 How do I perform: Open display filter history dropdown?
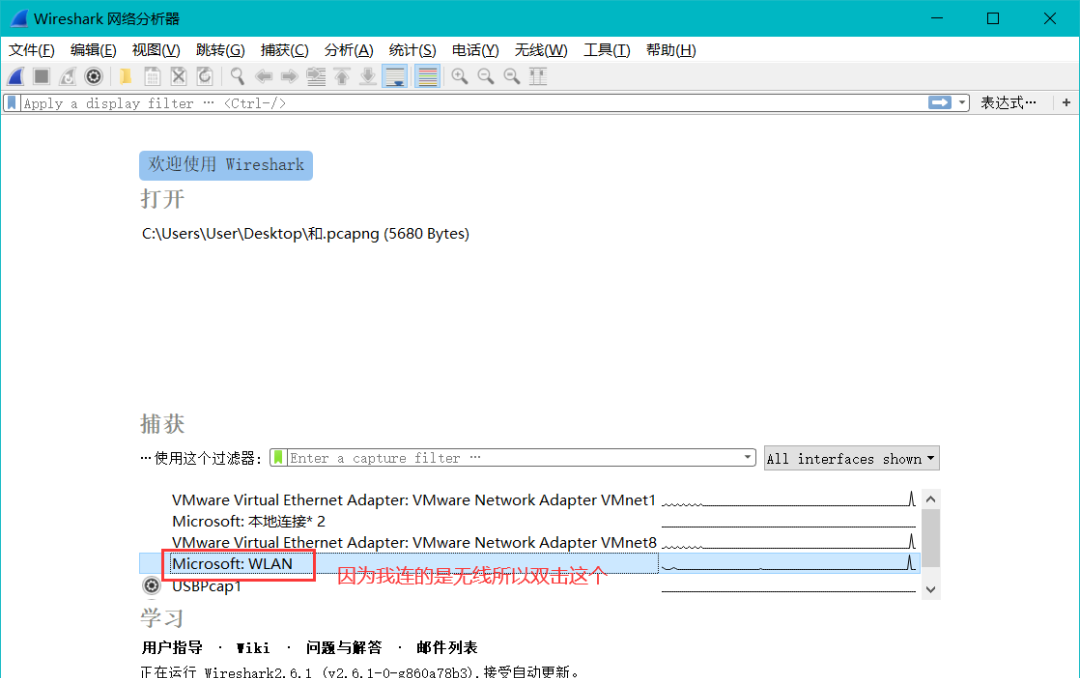[x=962, y=103]
